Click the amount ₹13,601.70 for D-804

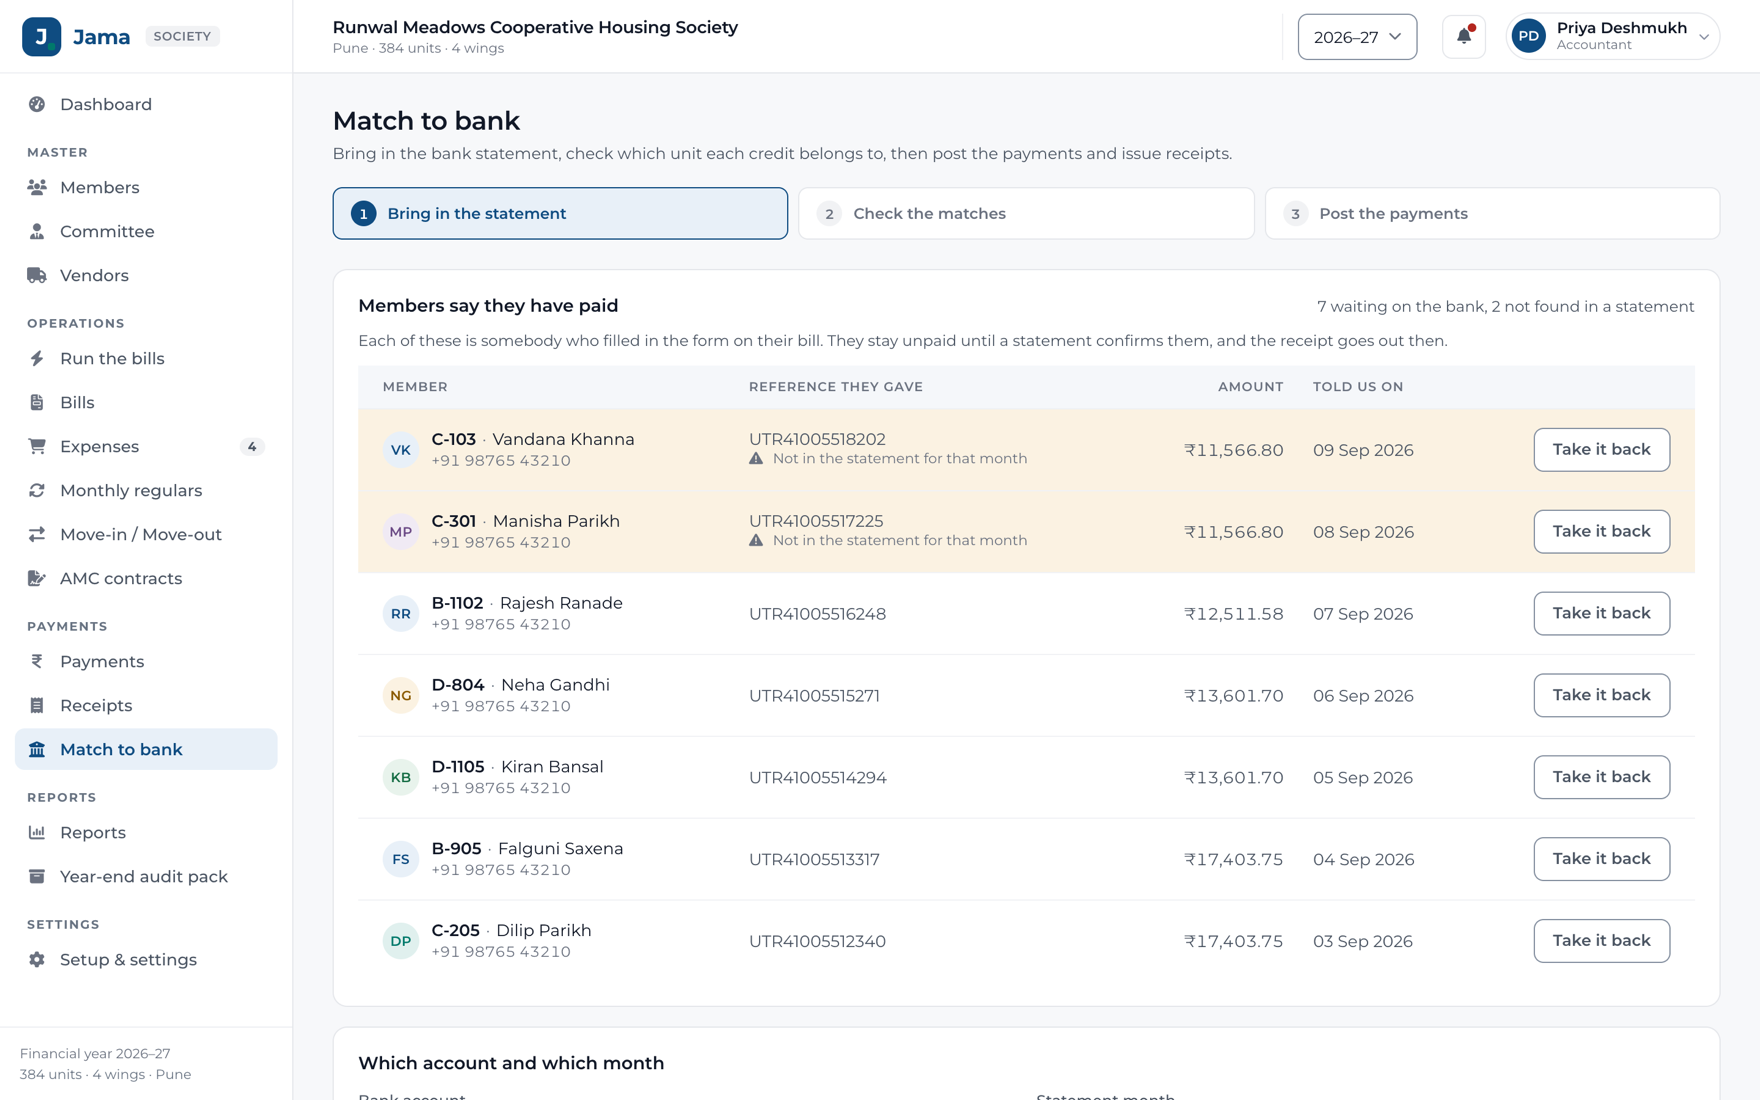(x=1233, y=696)
